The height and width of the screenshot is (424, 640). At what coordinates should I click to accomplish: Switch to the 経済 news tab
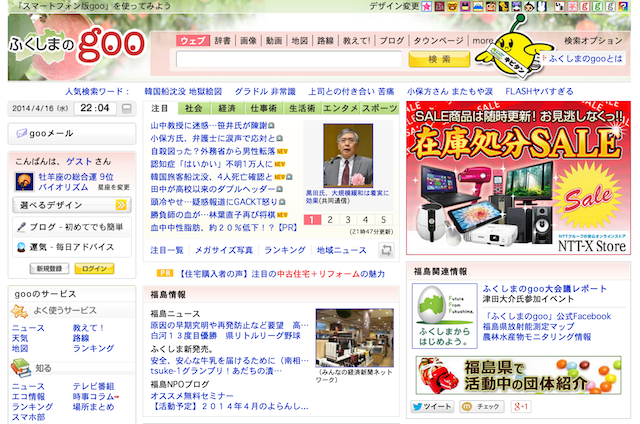(227, 108)
